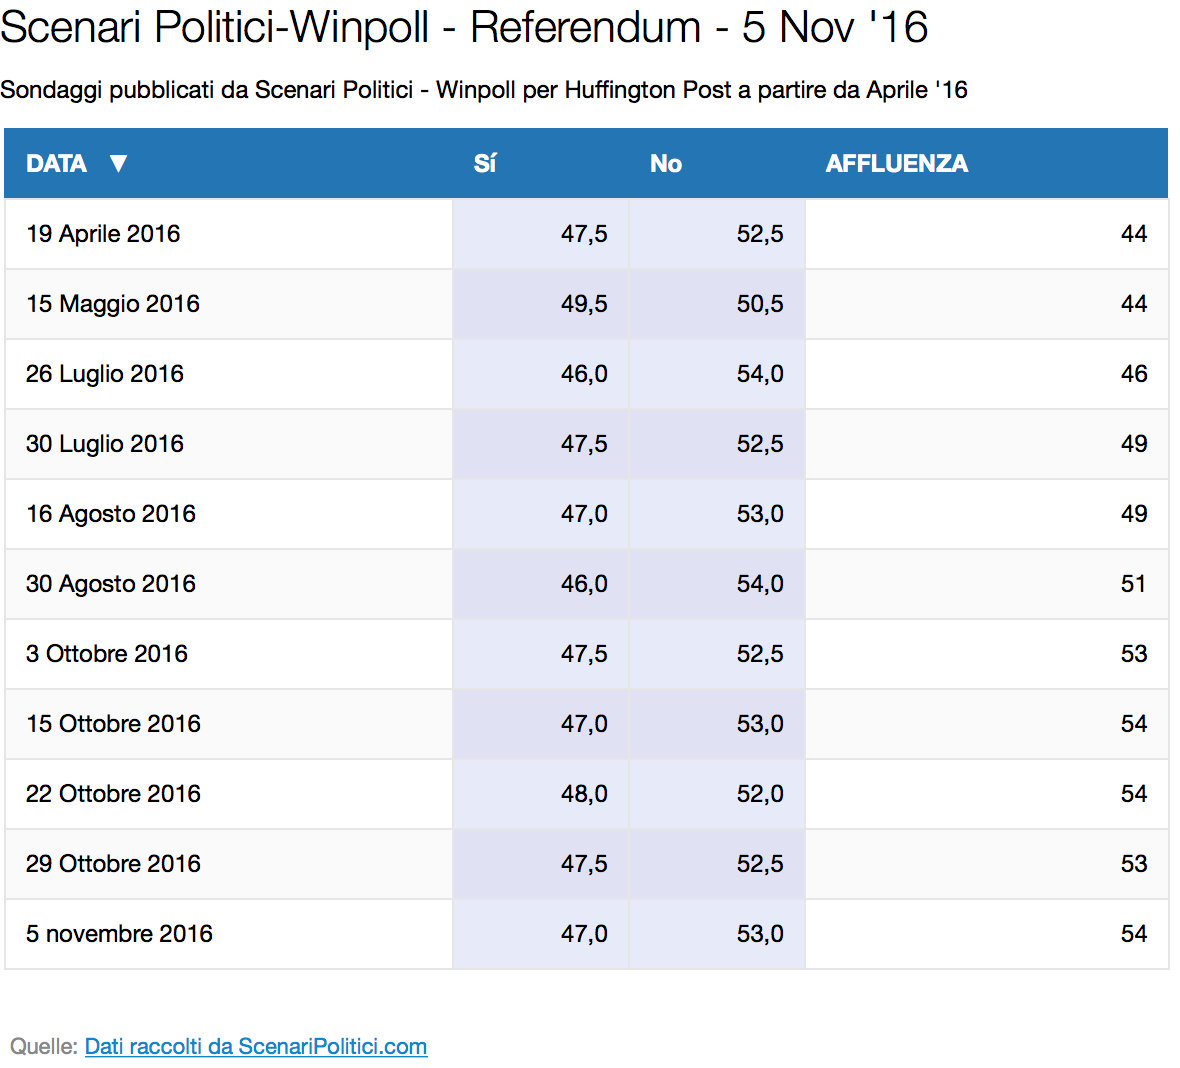Screen dimensions: 1180x1068
Task: Select the 30 Agosto 2016 row
Action: tap(586, 584)
